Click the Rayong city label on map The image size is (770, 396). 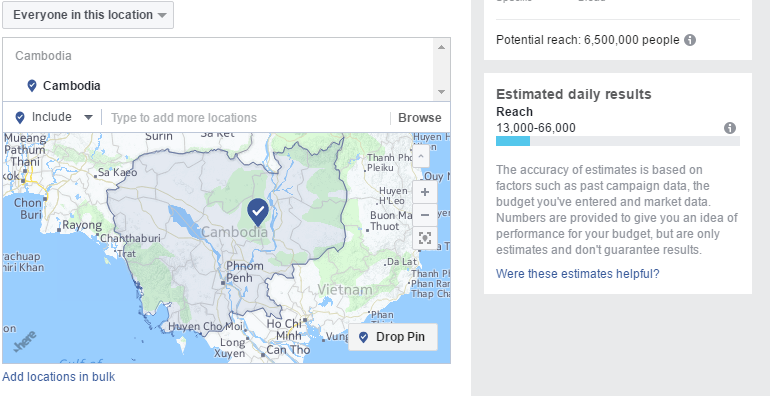[x=82, y=226]
